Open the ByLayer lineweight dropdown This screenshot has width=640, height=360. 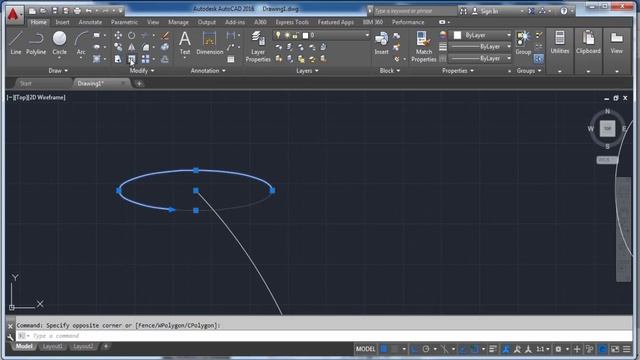pyautogui.click(x=481, y=47)
